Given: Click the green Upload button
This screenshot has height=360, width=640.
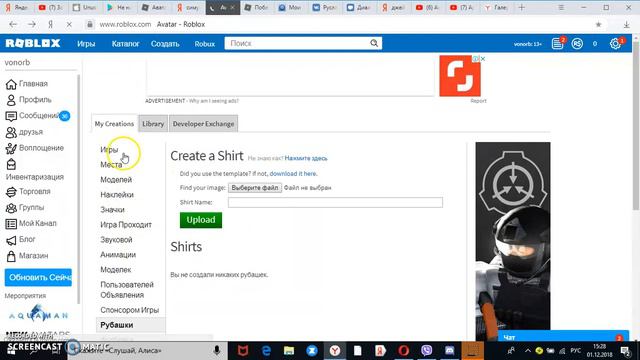Looking at the screenshot, I should point(201,220).
